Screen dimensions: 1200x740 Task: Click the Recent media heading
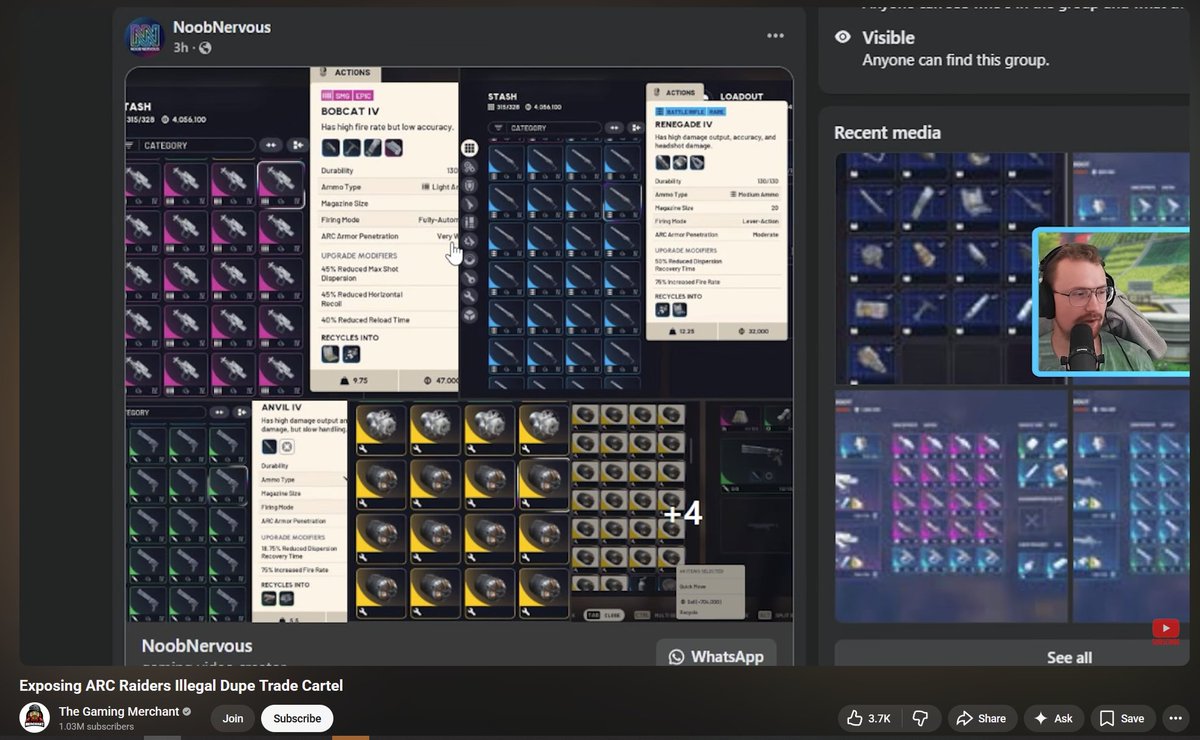point(887,132)
